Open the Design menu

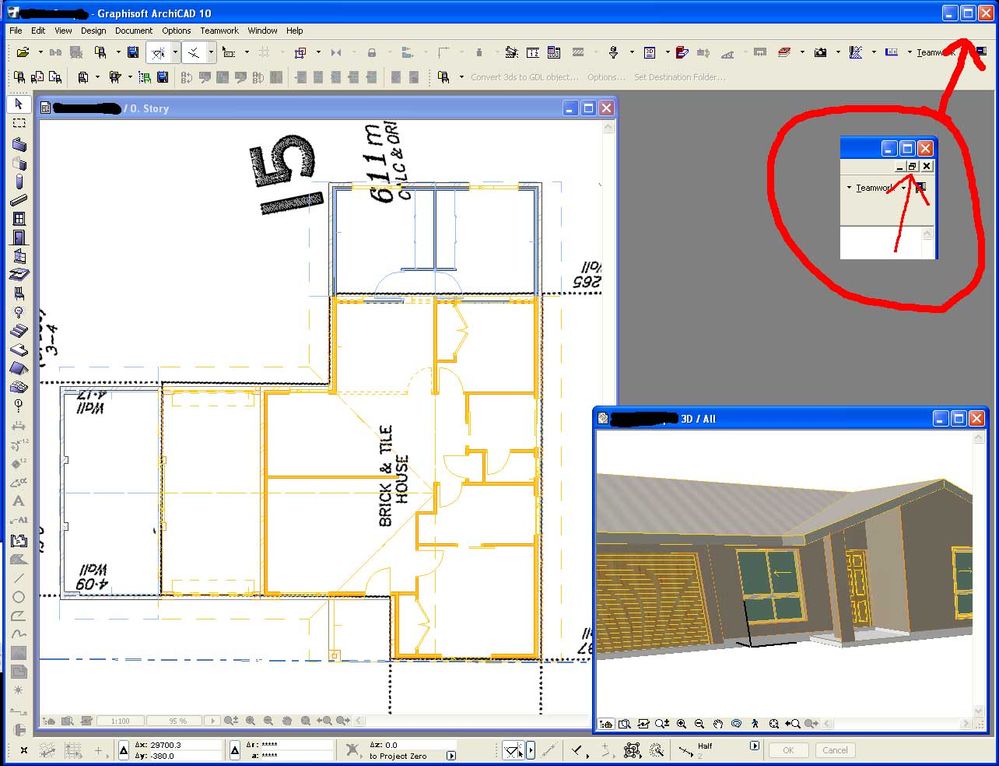tap(93, 31)
